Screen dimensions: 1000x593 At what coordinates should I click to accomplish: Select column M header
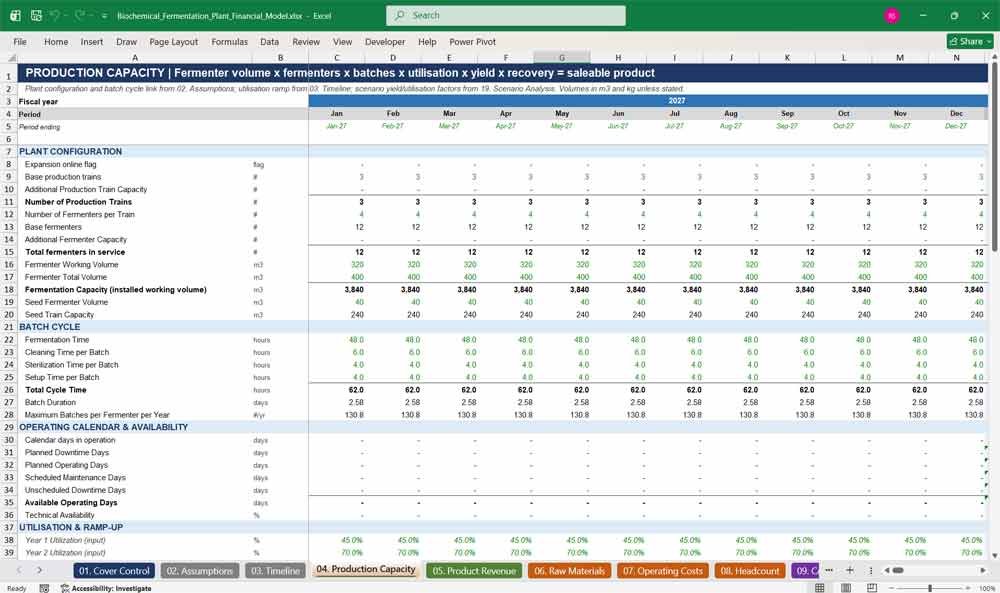point(900,57)
